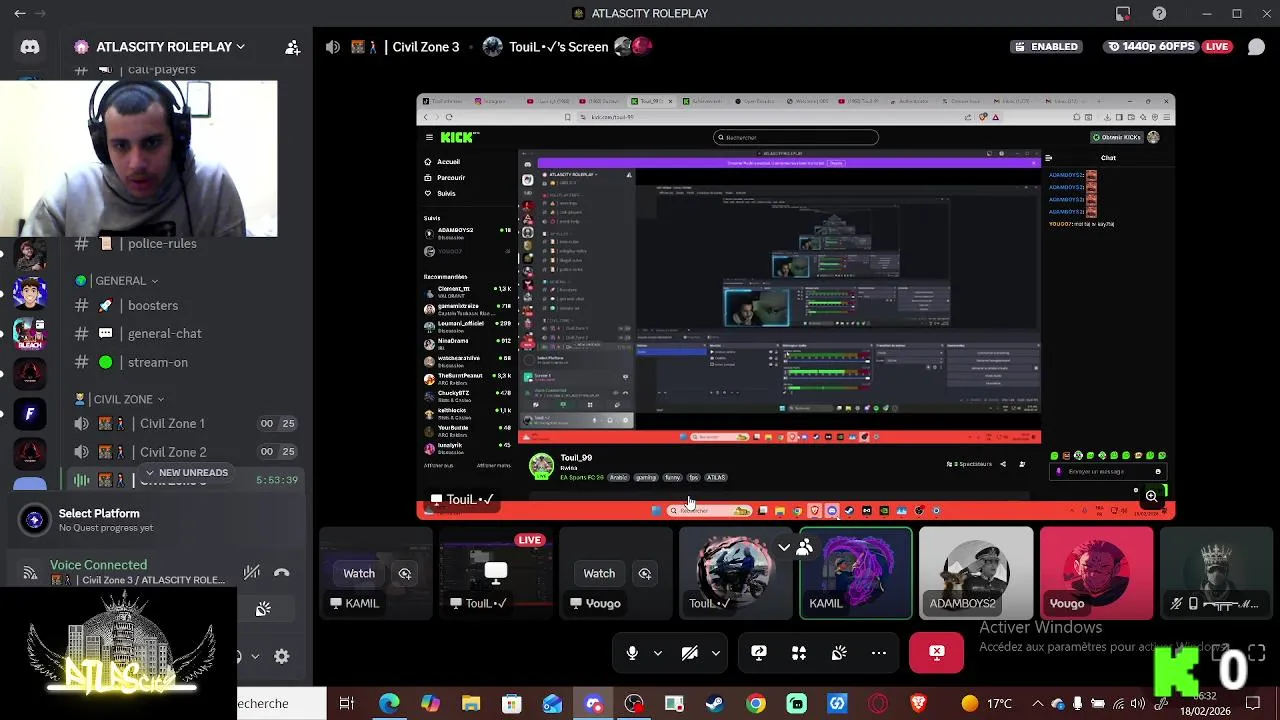
Task: Click the 5:53:39 voice timer
Action: 277,480
